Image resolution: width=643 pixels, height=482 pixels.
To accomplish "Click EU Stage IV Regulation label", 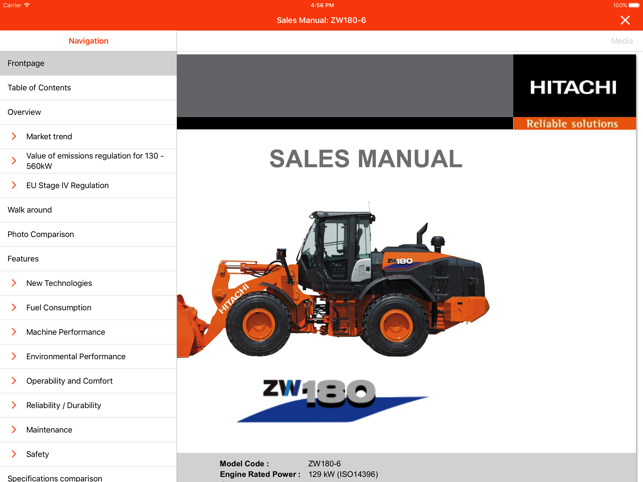I will [68, 185].
